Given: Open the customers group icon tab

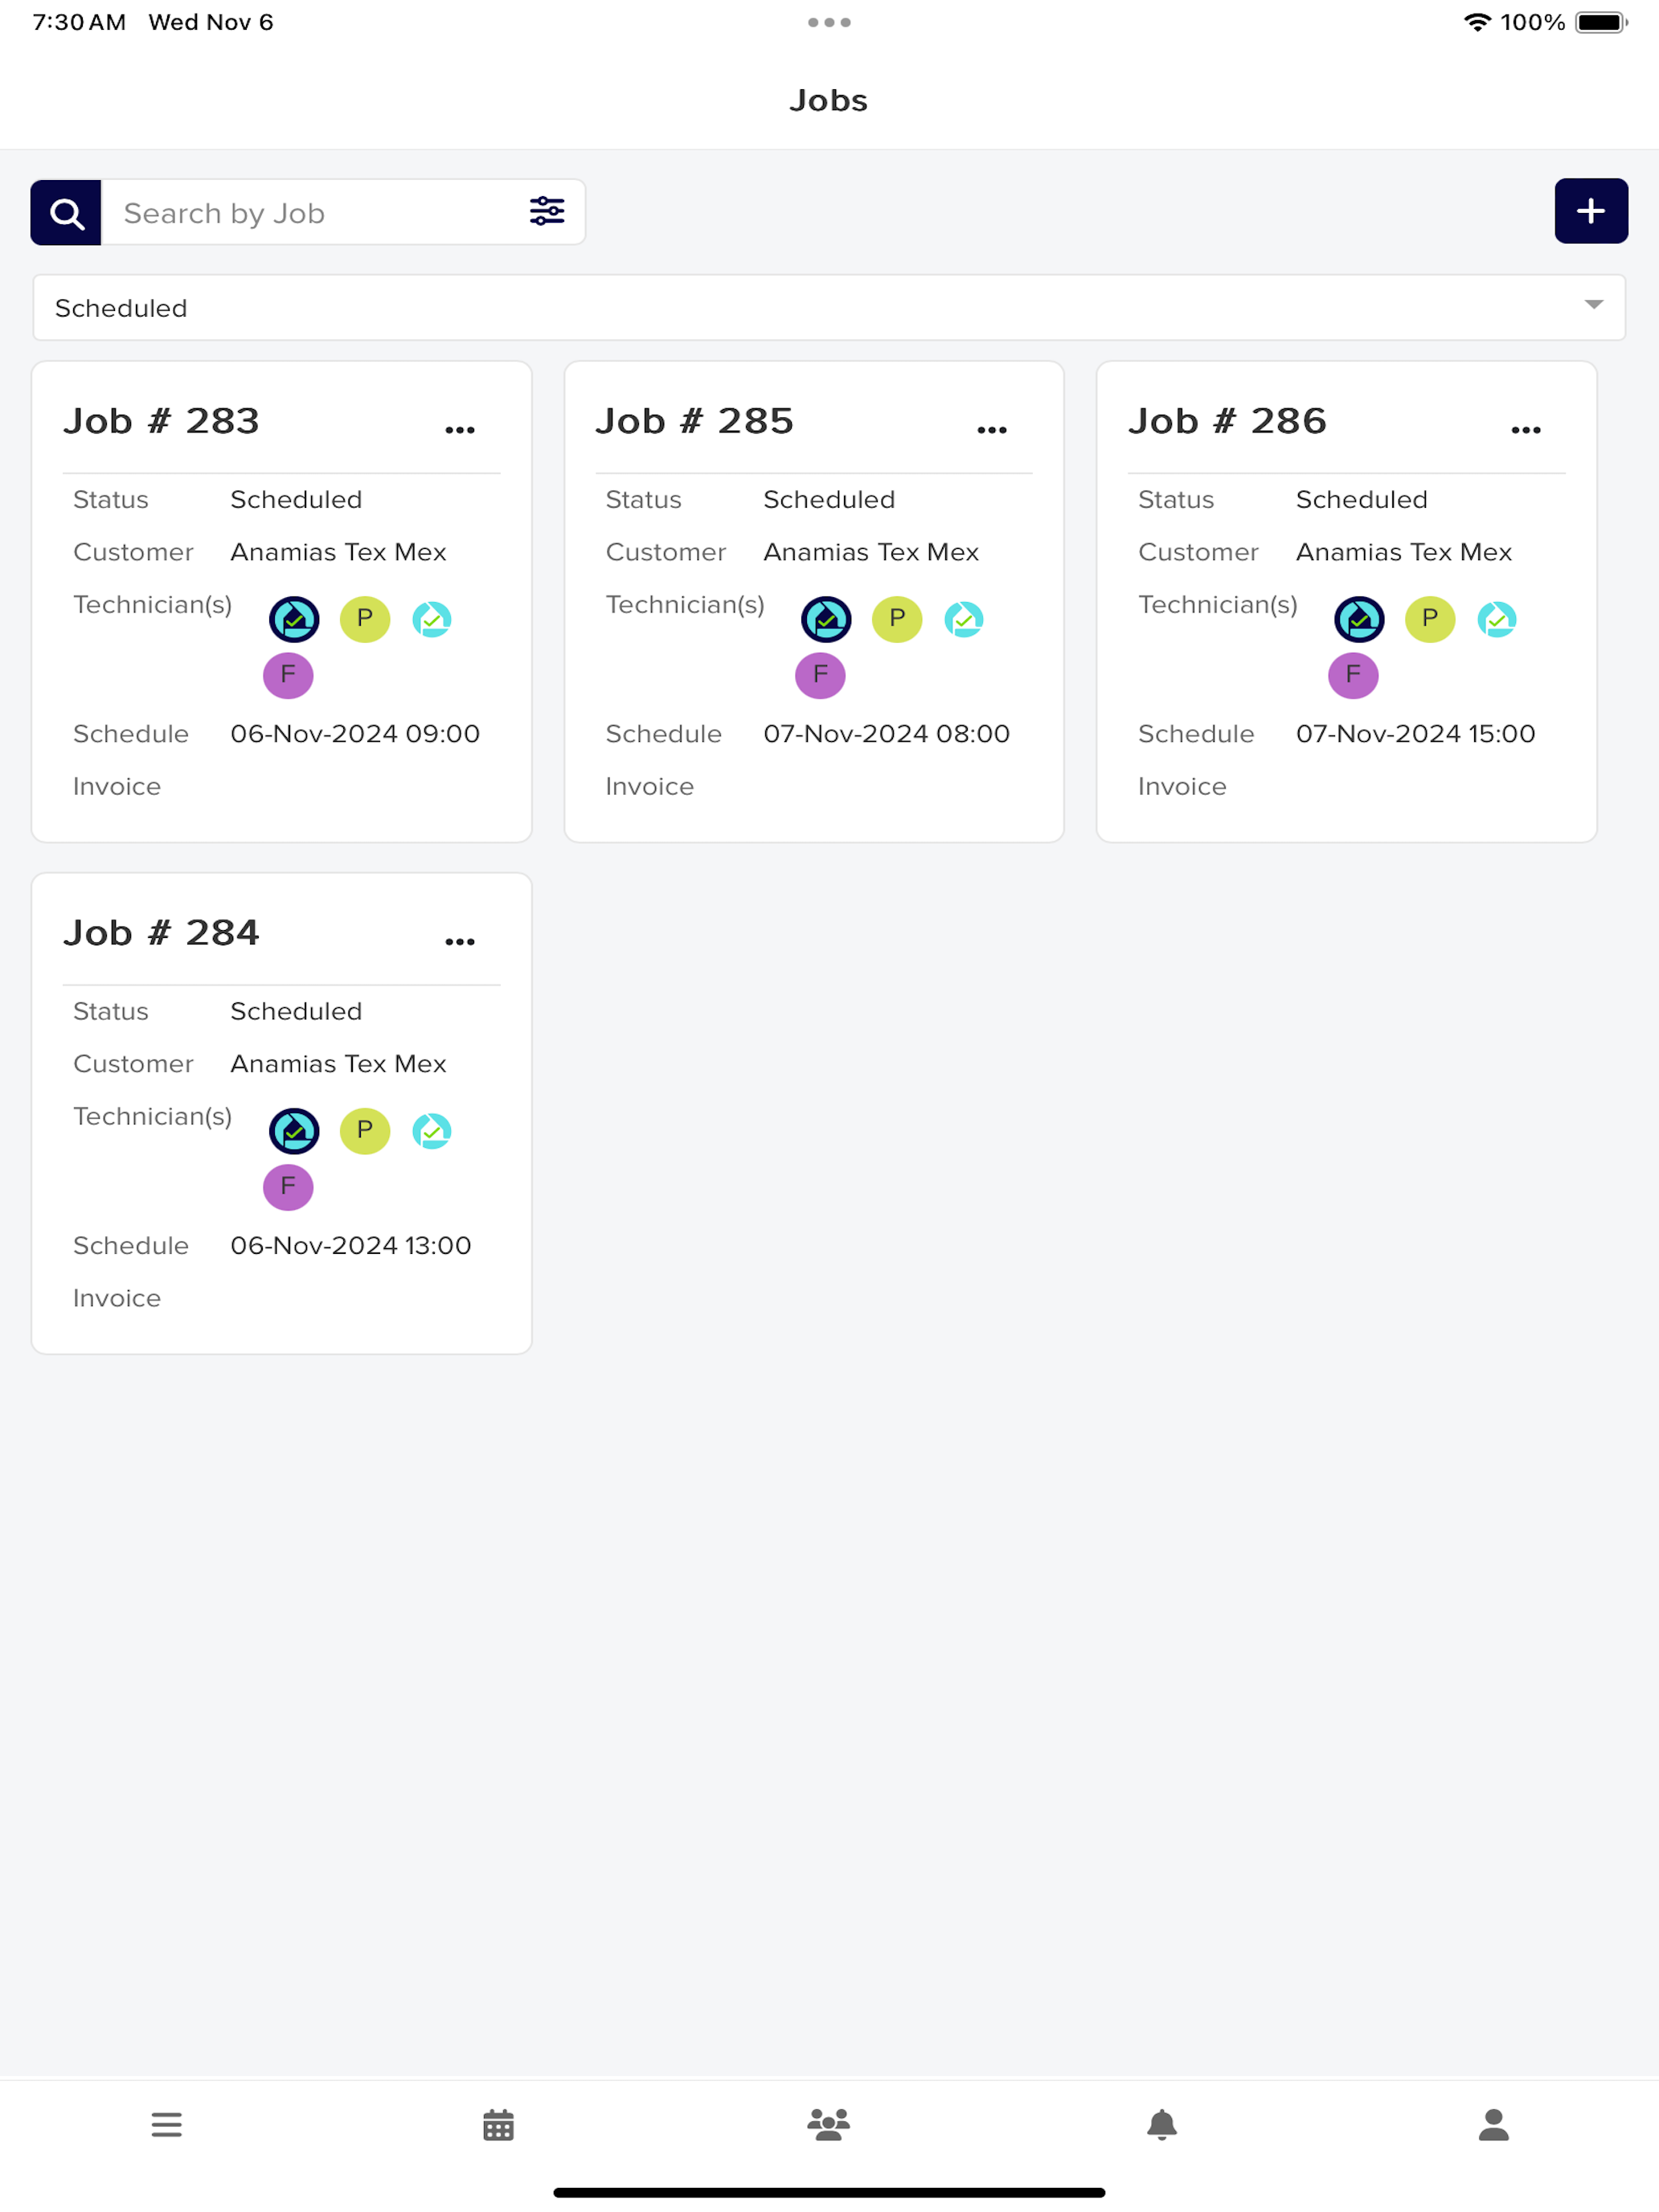Looking at the screenshot, I should coord(829,2124).
